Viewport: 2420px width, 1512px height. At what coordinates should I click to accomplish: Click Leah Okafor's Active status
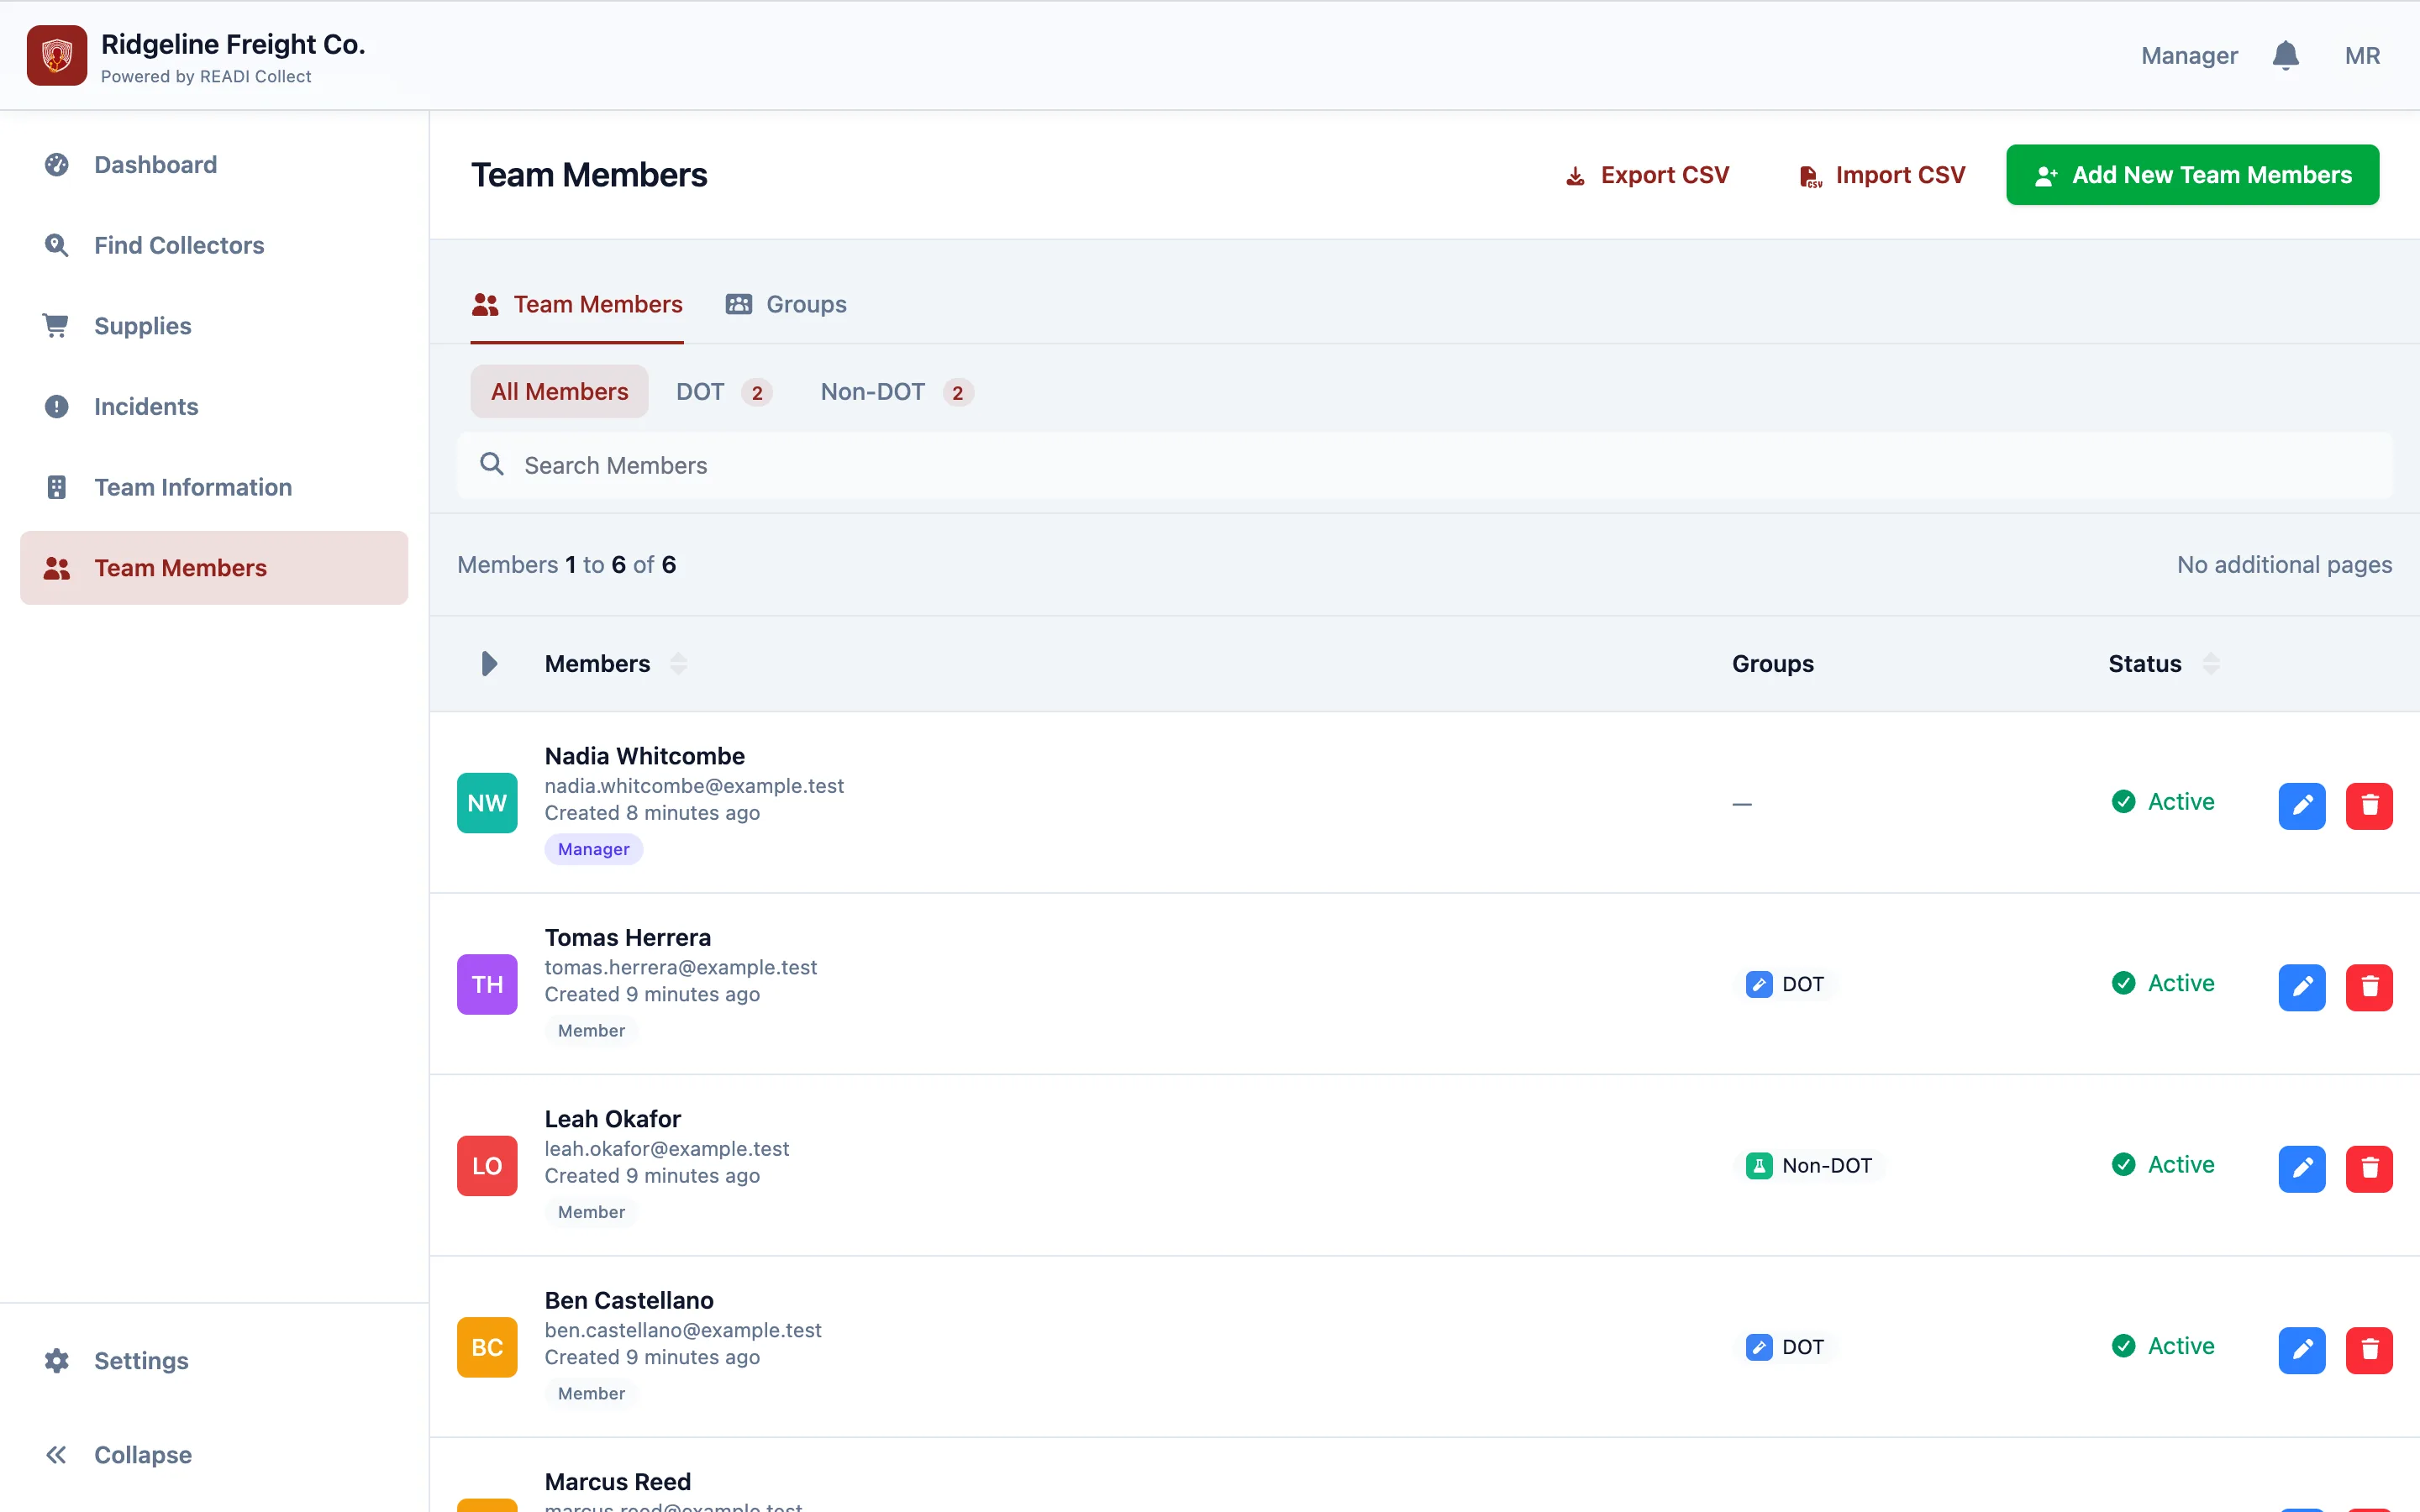coord(2163,1164)
